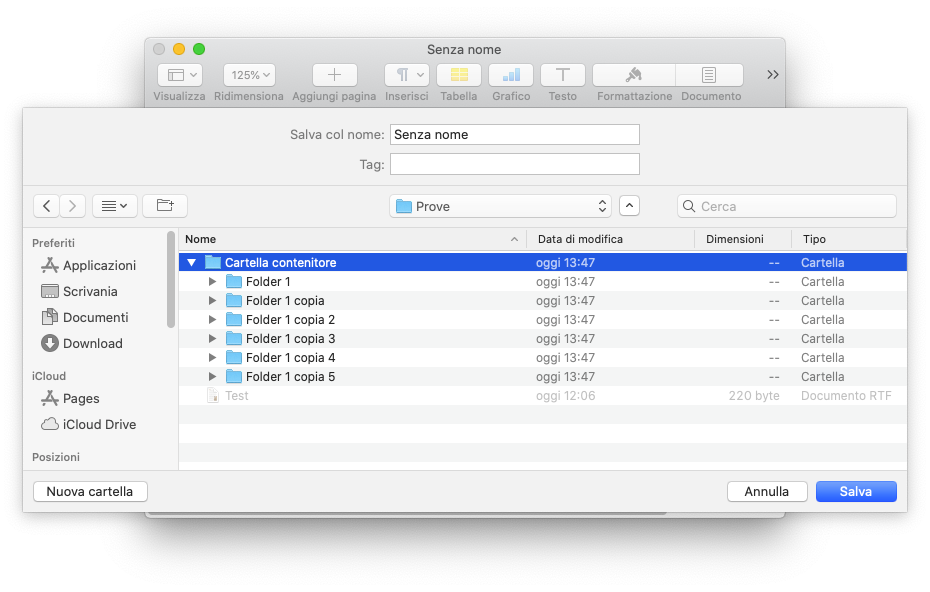Click the new folder icon in toolbar
The height and width of the screenshot is (592, 930).
tap(165, 206)
